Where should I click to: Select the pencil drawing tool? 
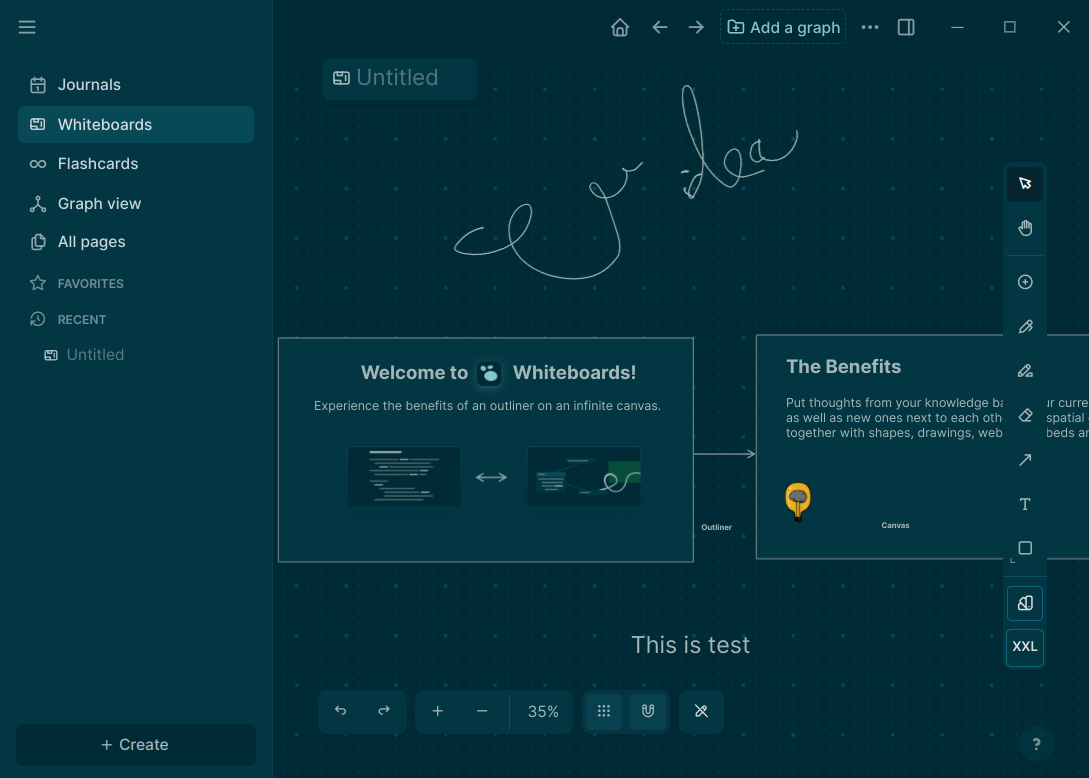click(x=1025, y=326)
